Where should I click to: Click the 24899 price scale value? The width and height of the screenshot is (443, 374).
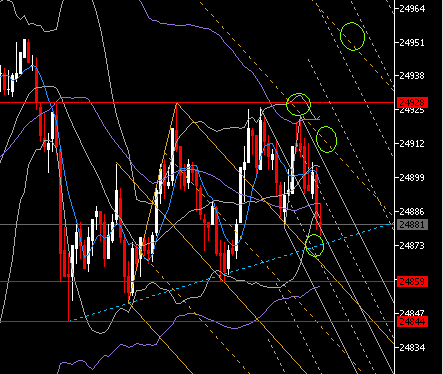point(412,177)
